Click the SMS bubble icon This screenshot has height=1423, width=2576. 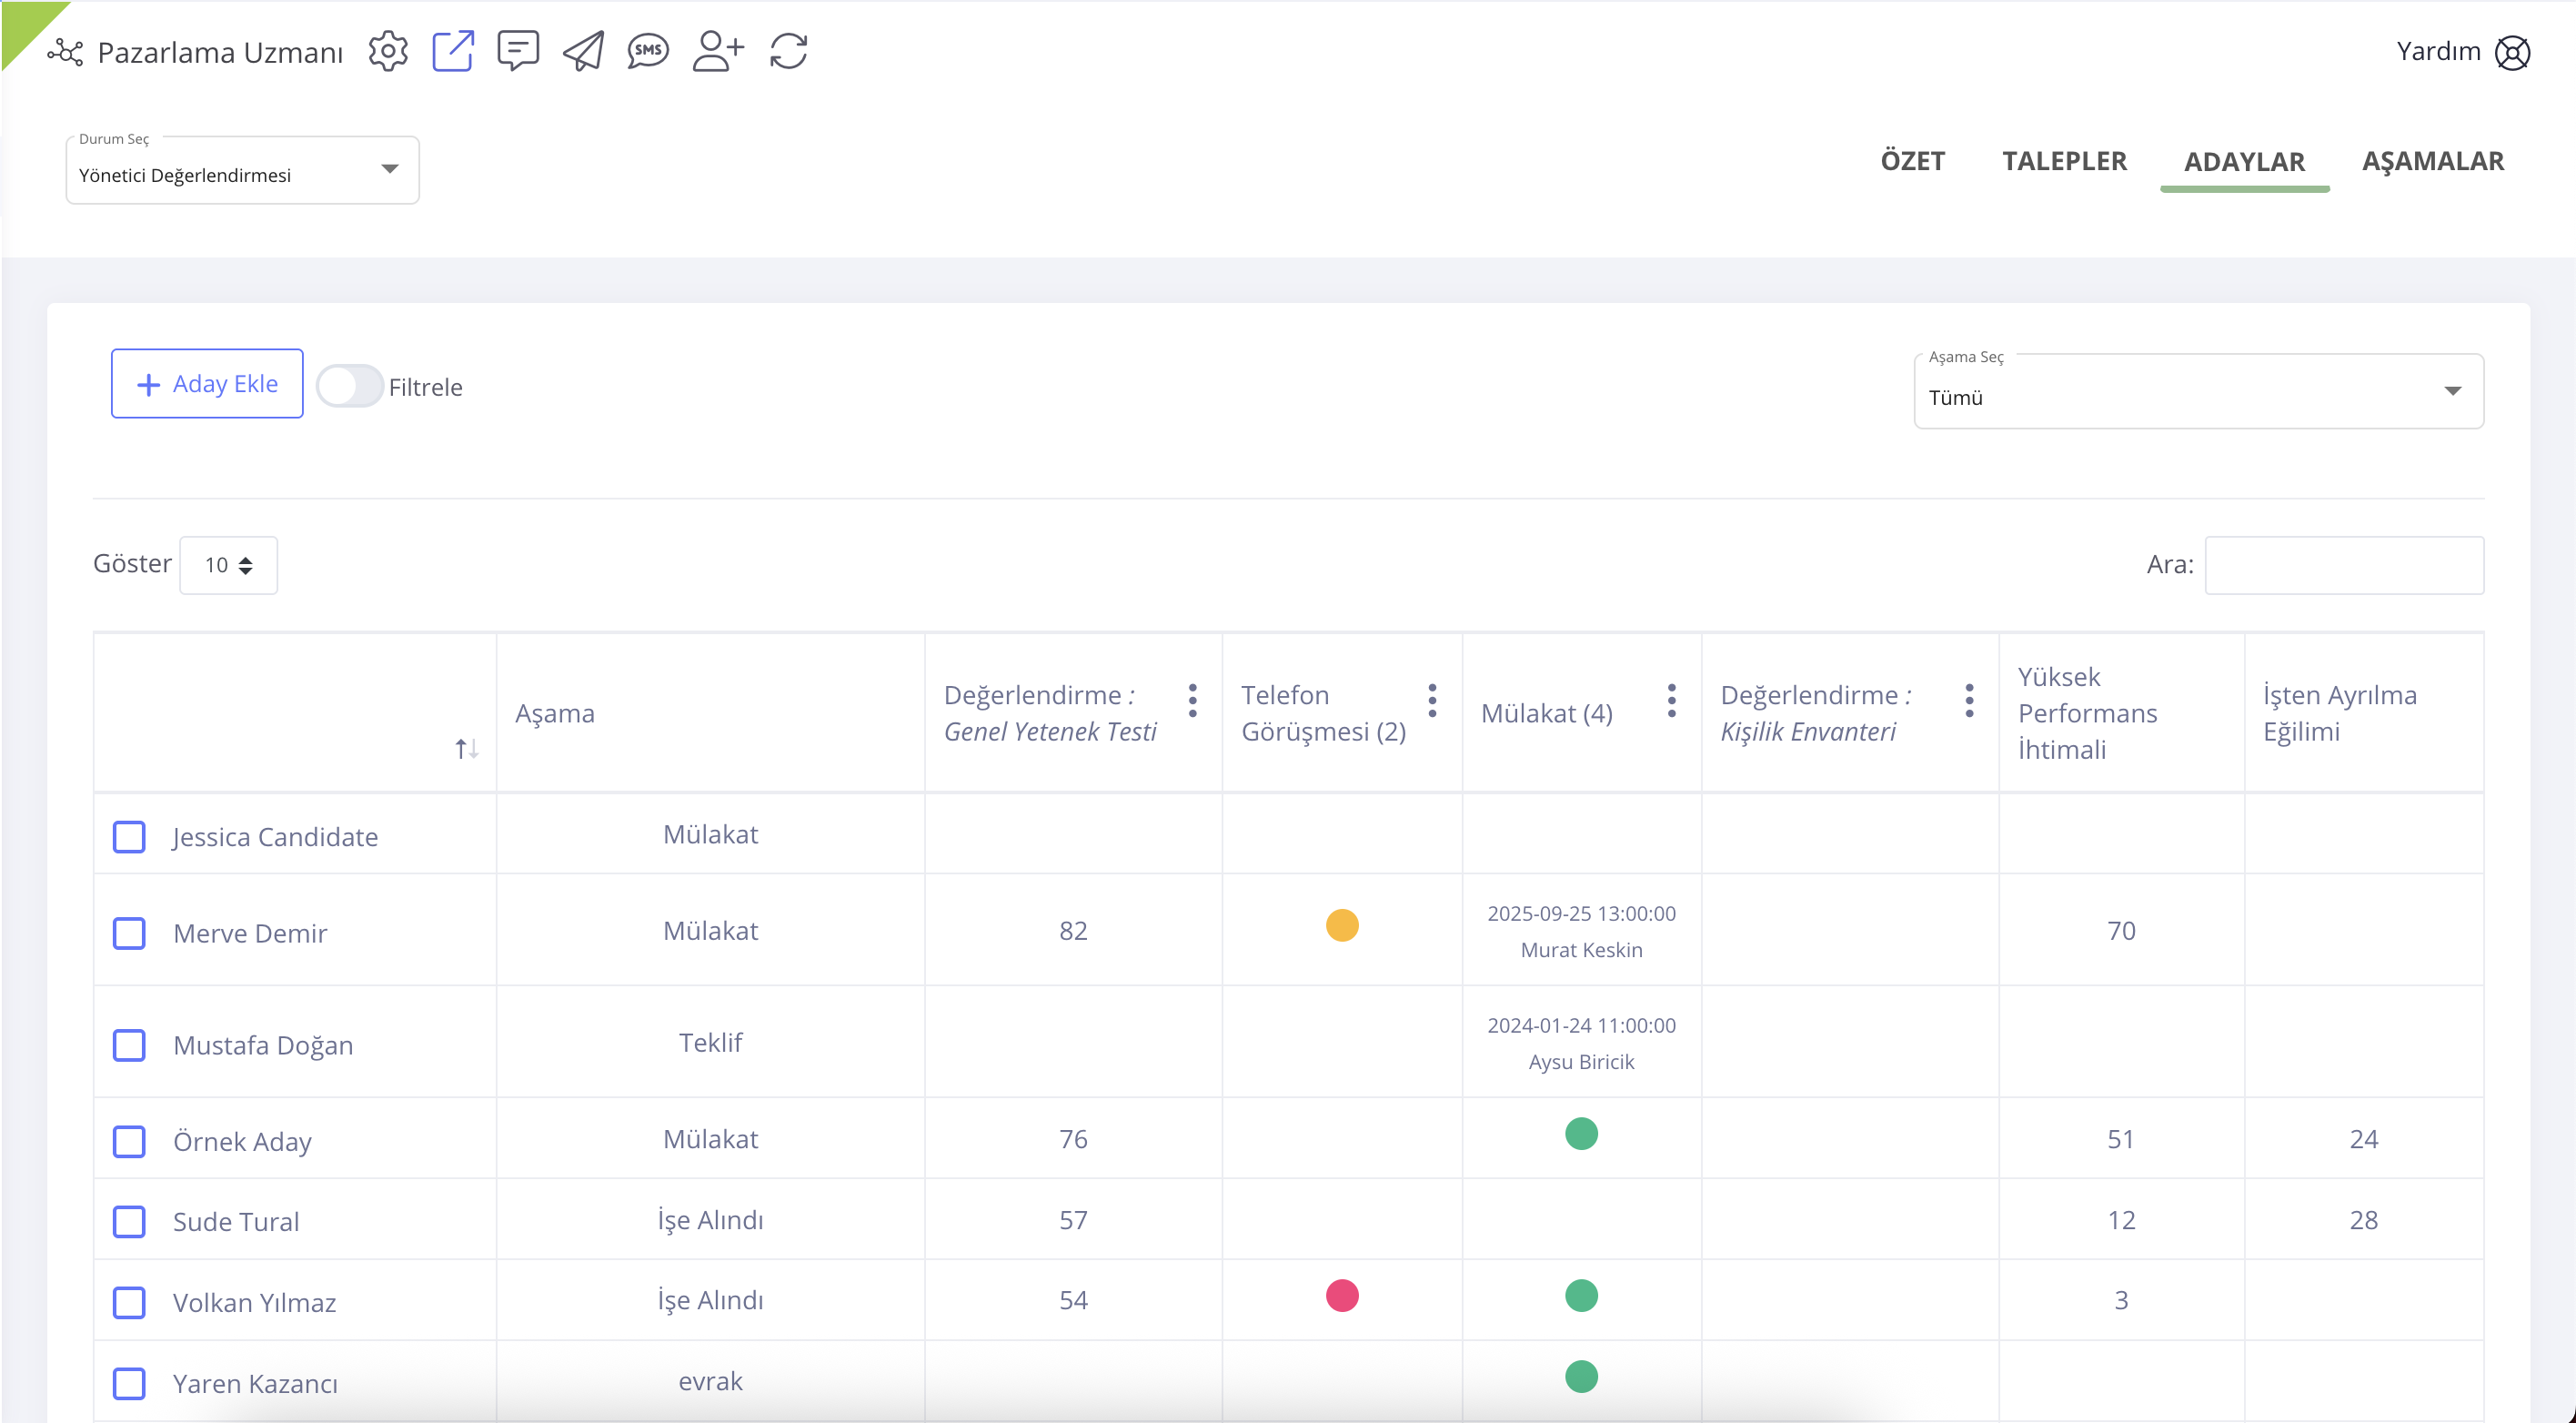648,51
